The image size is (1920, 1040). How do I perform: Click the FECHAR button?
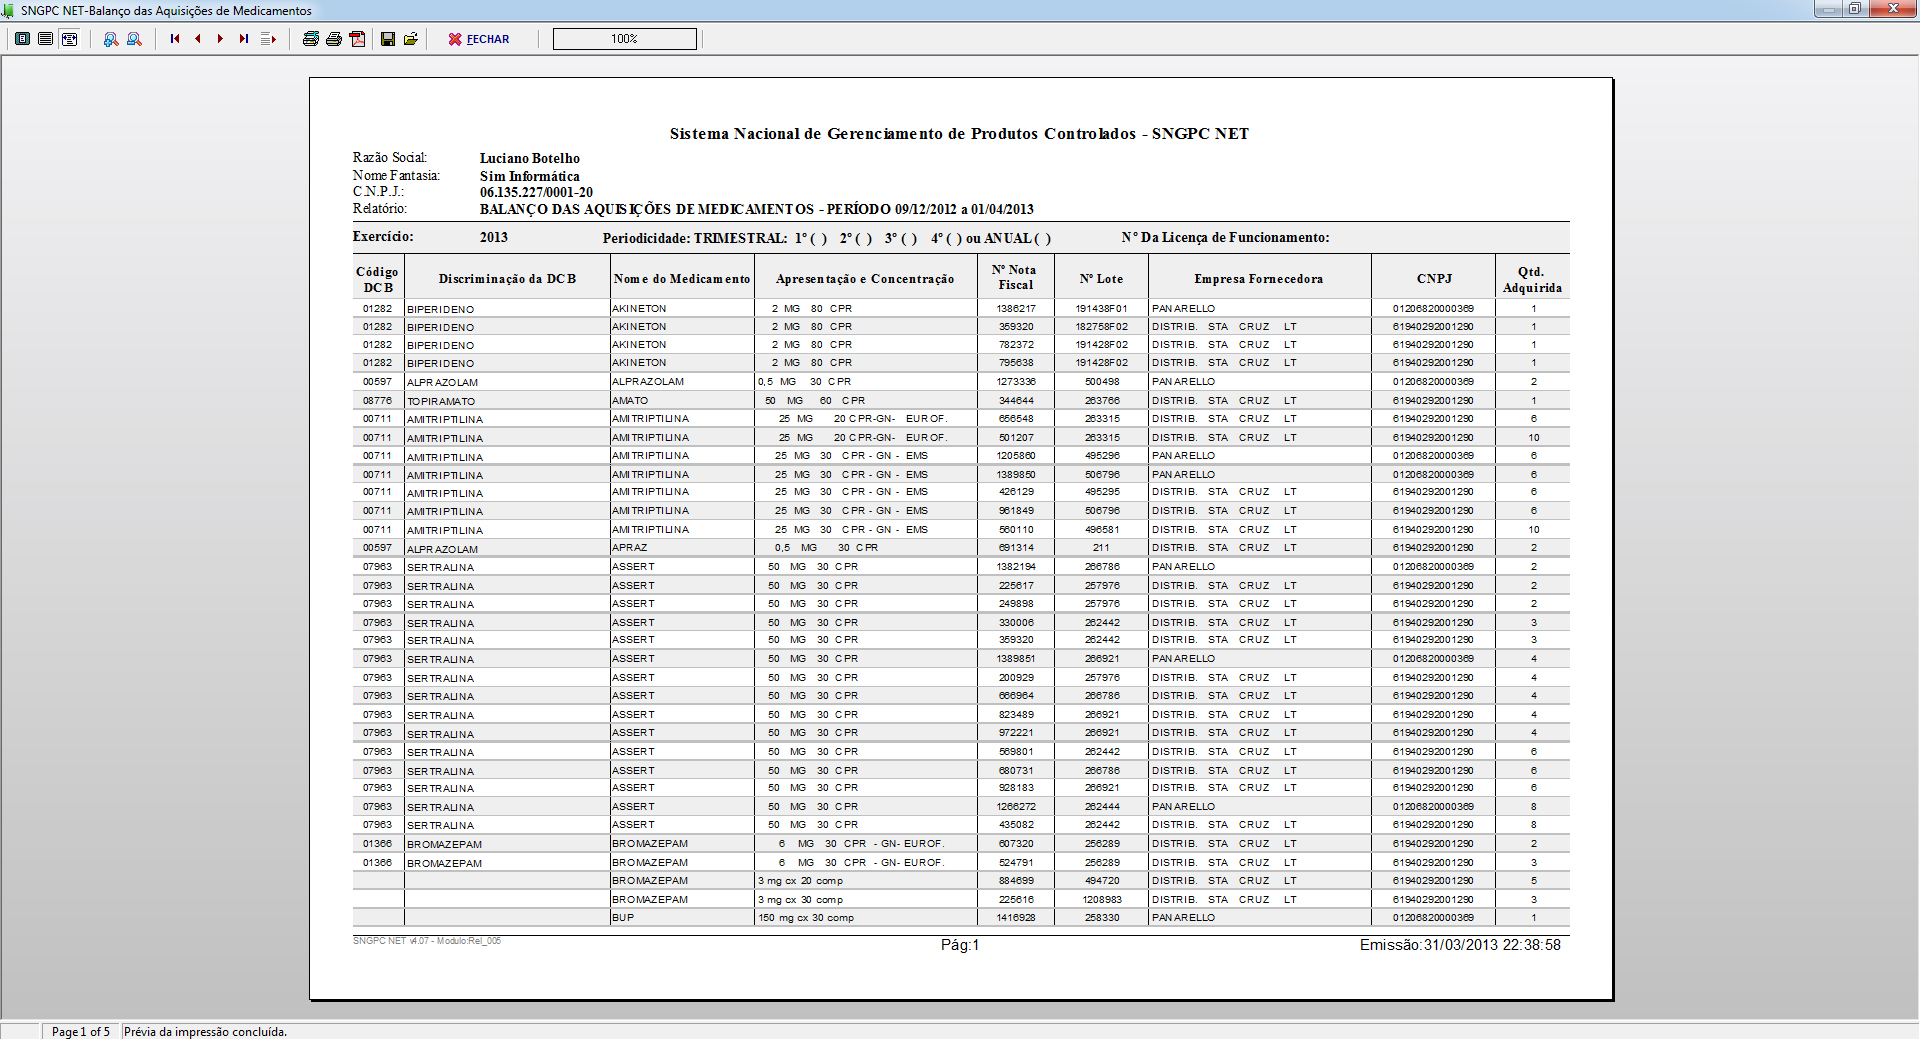pos(479,39)
